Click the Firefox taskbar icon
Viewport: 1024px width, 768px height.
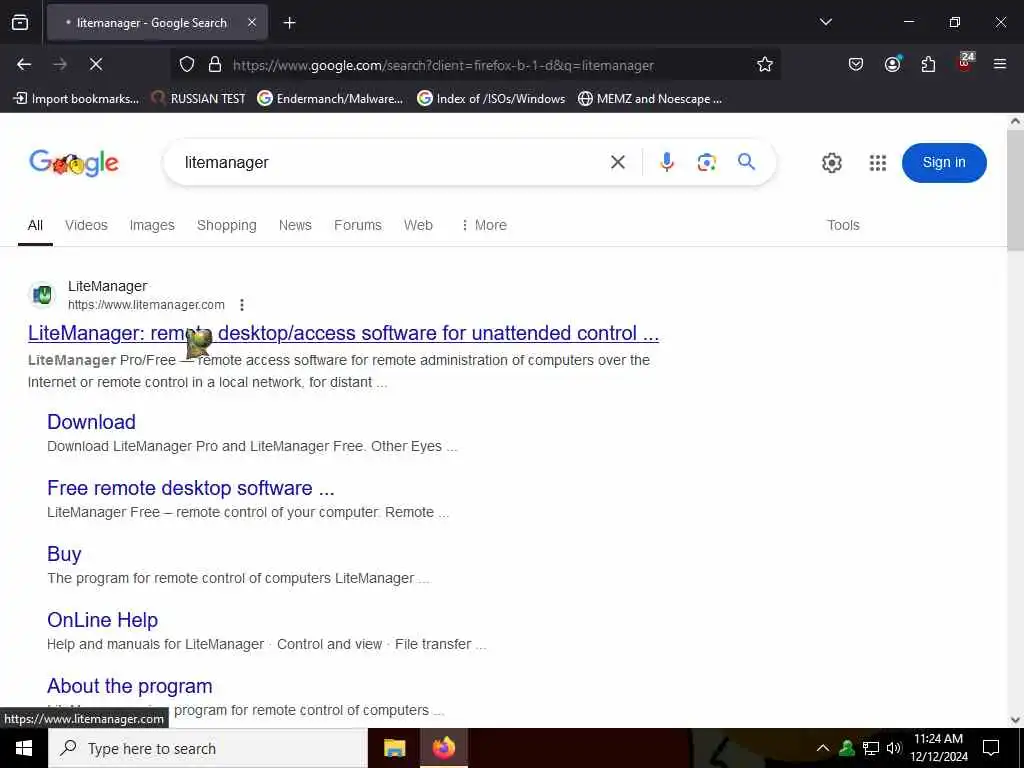click(443, 748)
